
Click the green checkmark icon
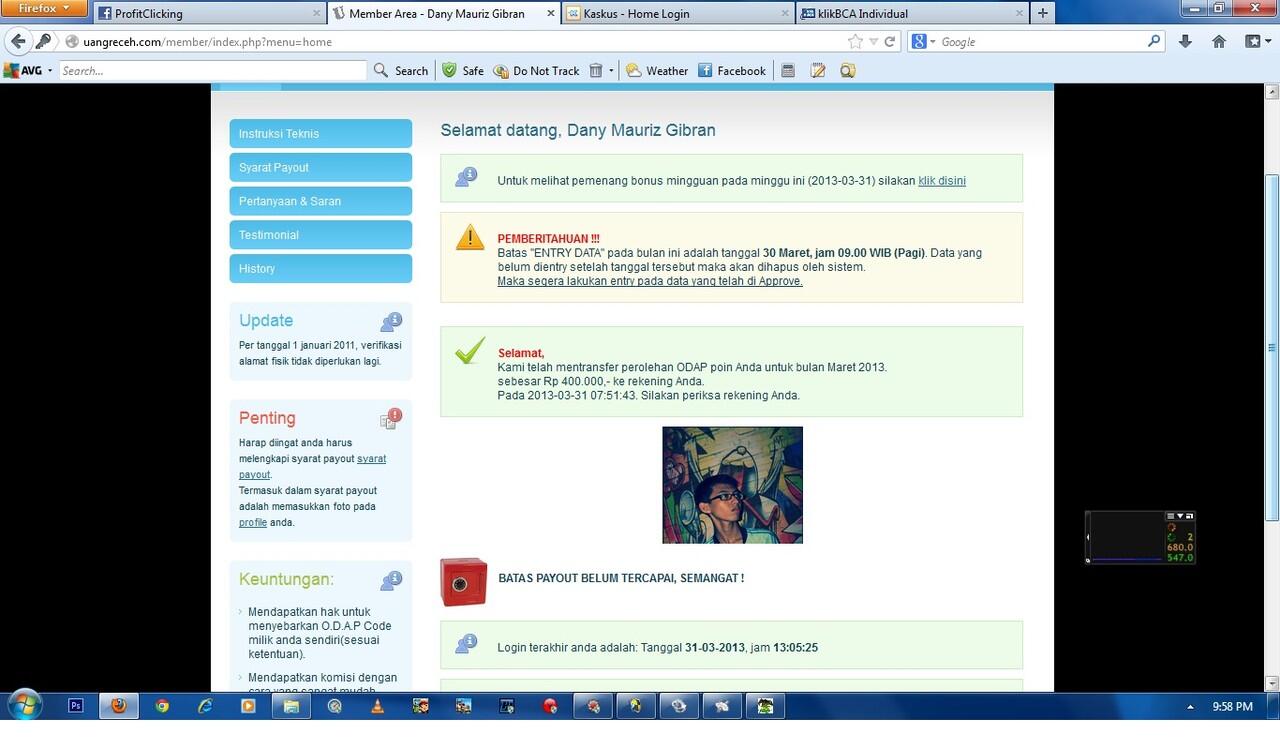[470, 350]
